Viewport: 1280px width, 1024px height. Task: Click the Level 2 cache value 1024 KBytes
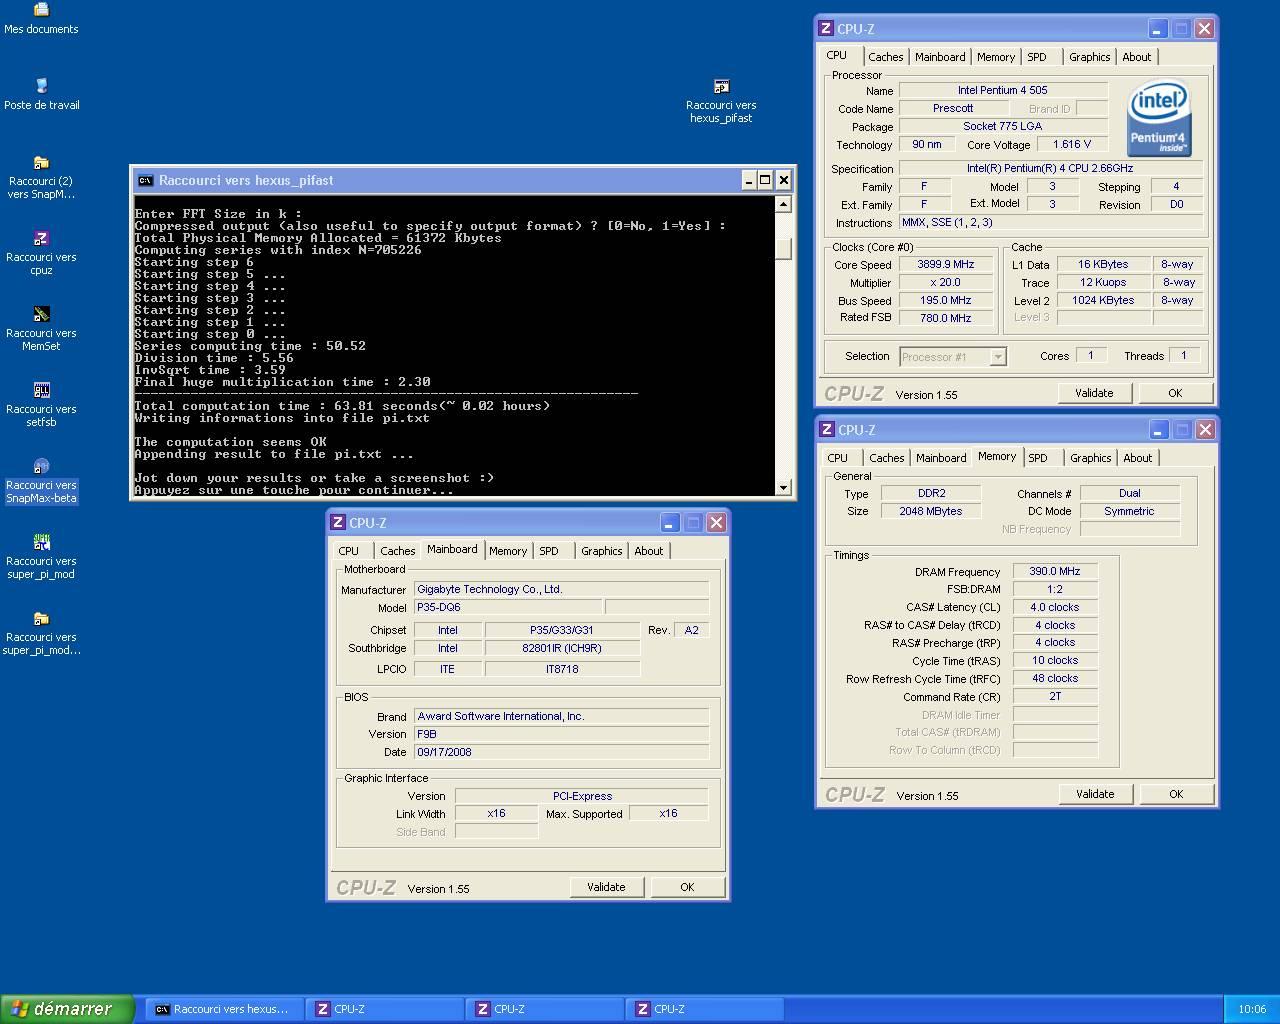(x=1103, y=300)
